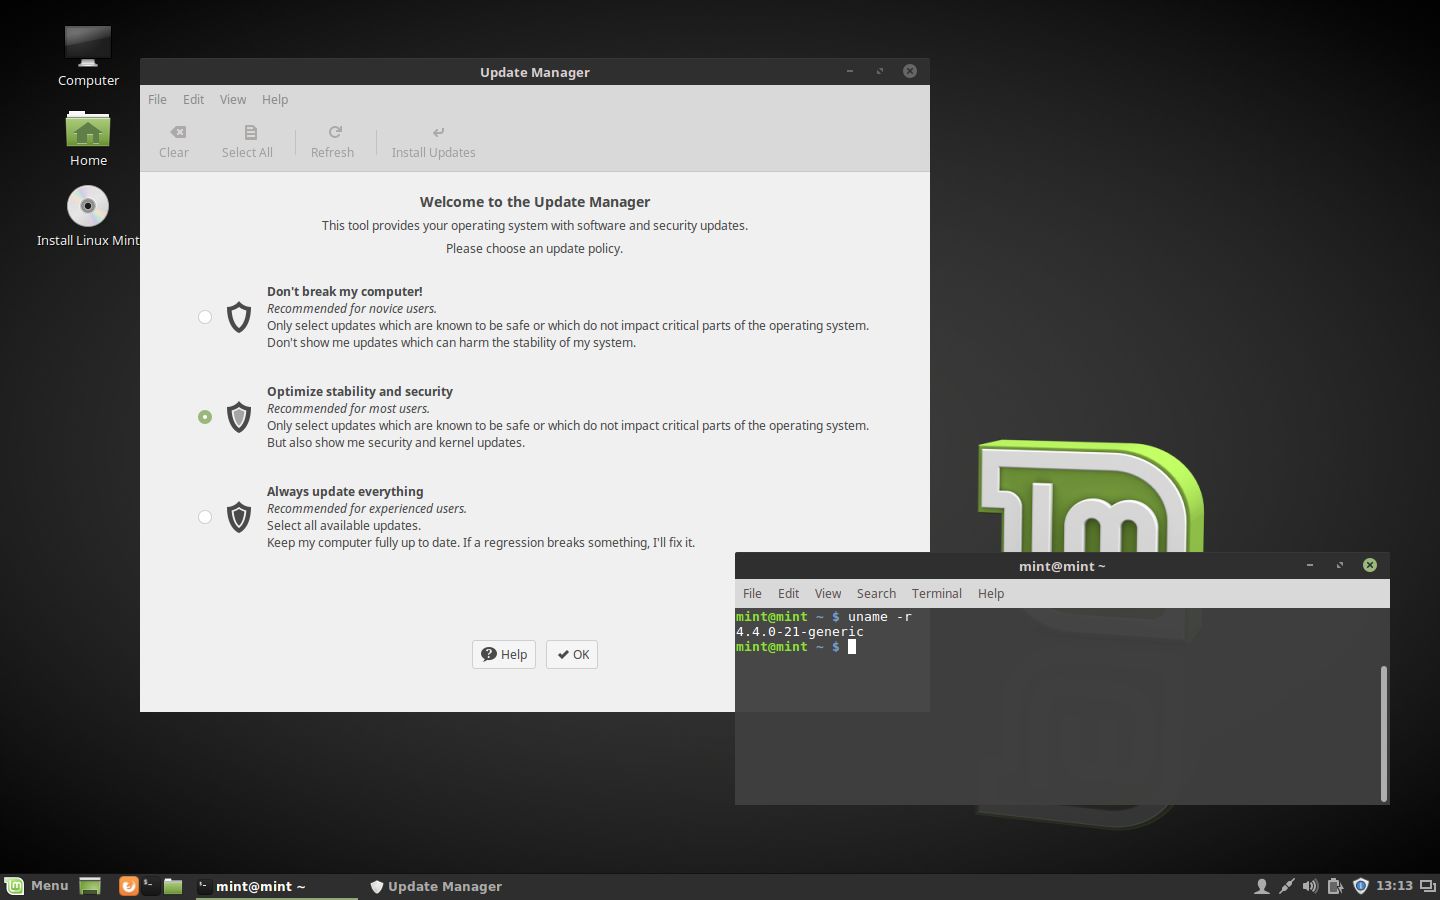Click the Help button in dialog

[504, 654]
